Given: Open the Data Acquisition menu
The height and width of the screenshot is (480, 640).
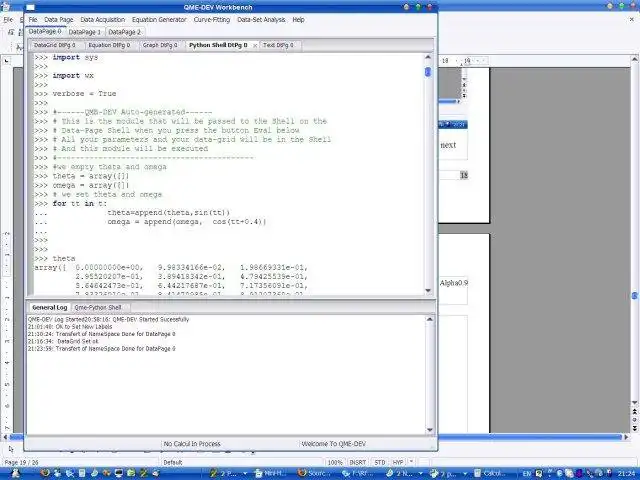Looking at the screenshot, I should tap(102, 20).
